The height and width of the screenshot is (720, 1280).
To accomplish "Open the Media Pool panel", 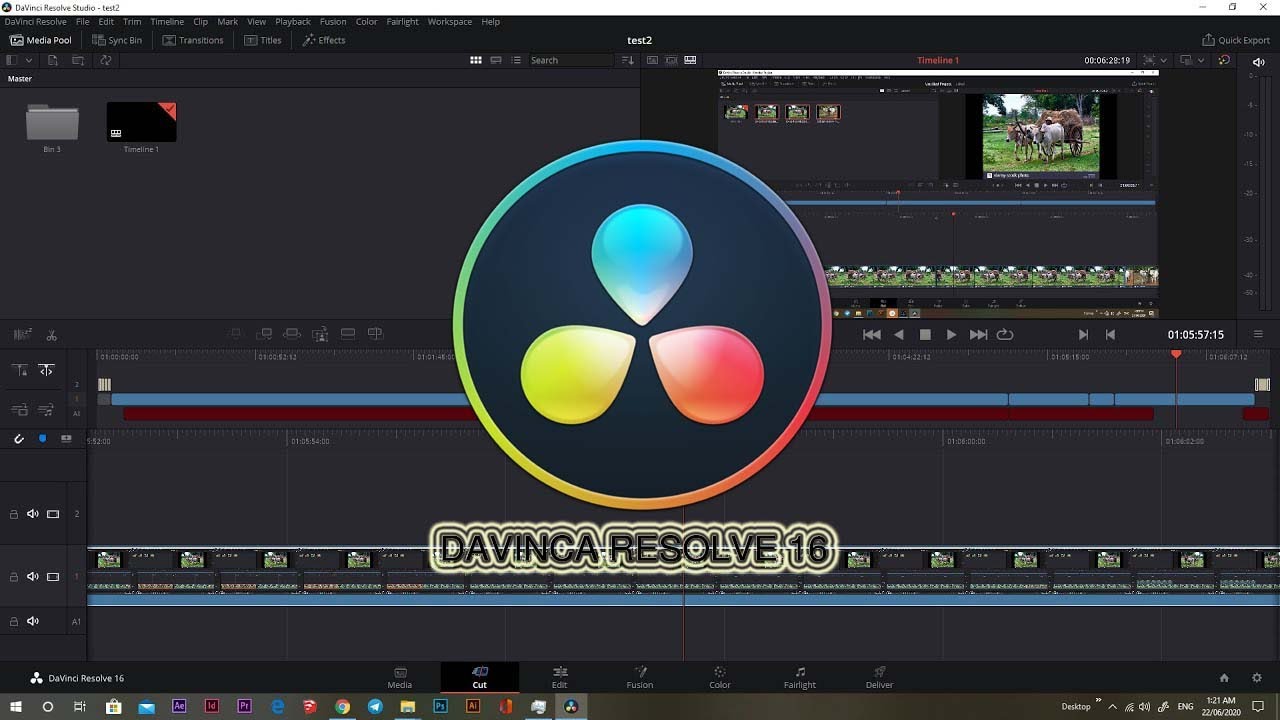I will [x=41, y=40].
